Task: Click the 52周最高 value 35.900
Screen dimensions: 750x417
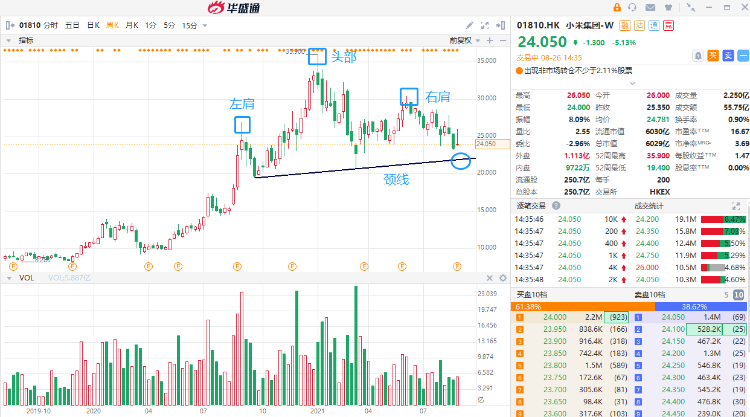Action: pyautogui.click(x=658, y=156)
